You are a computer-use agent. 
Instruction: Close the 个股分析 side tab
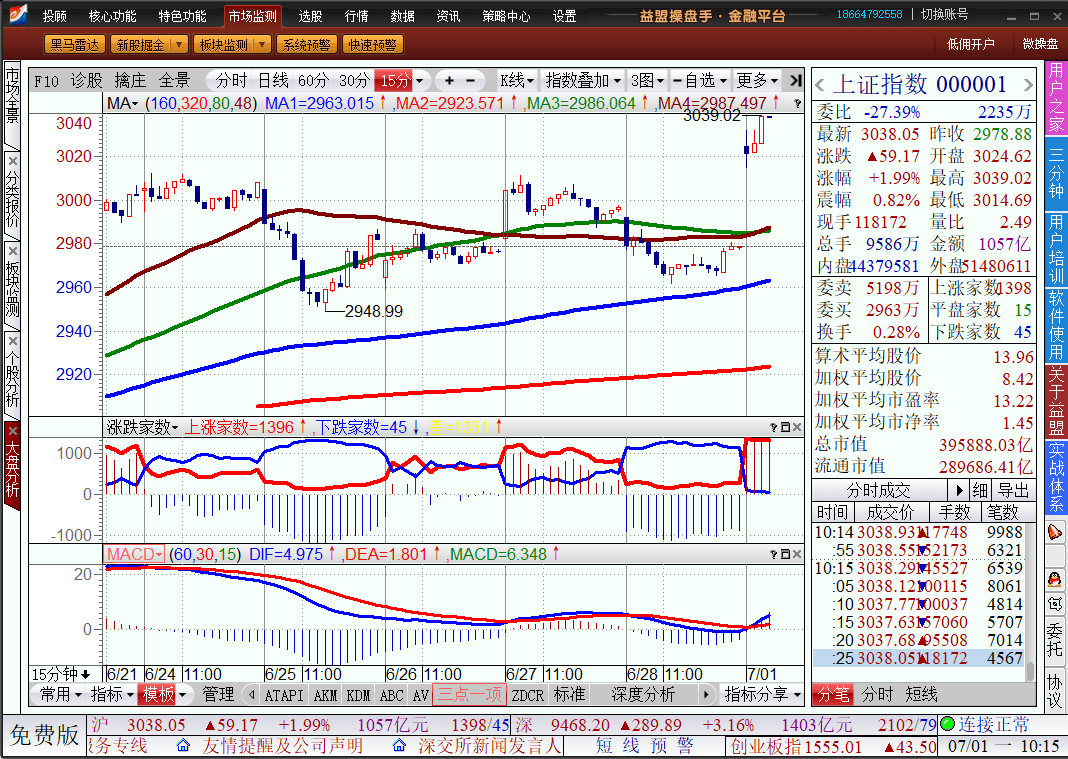click(x=13, y=341)
